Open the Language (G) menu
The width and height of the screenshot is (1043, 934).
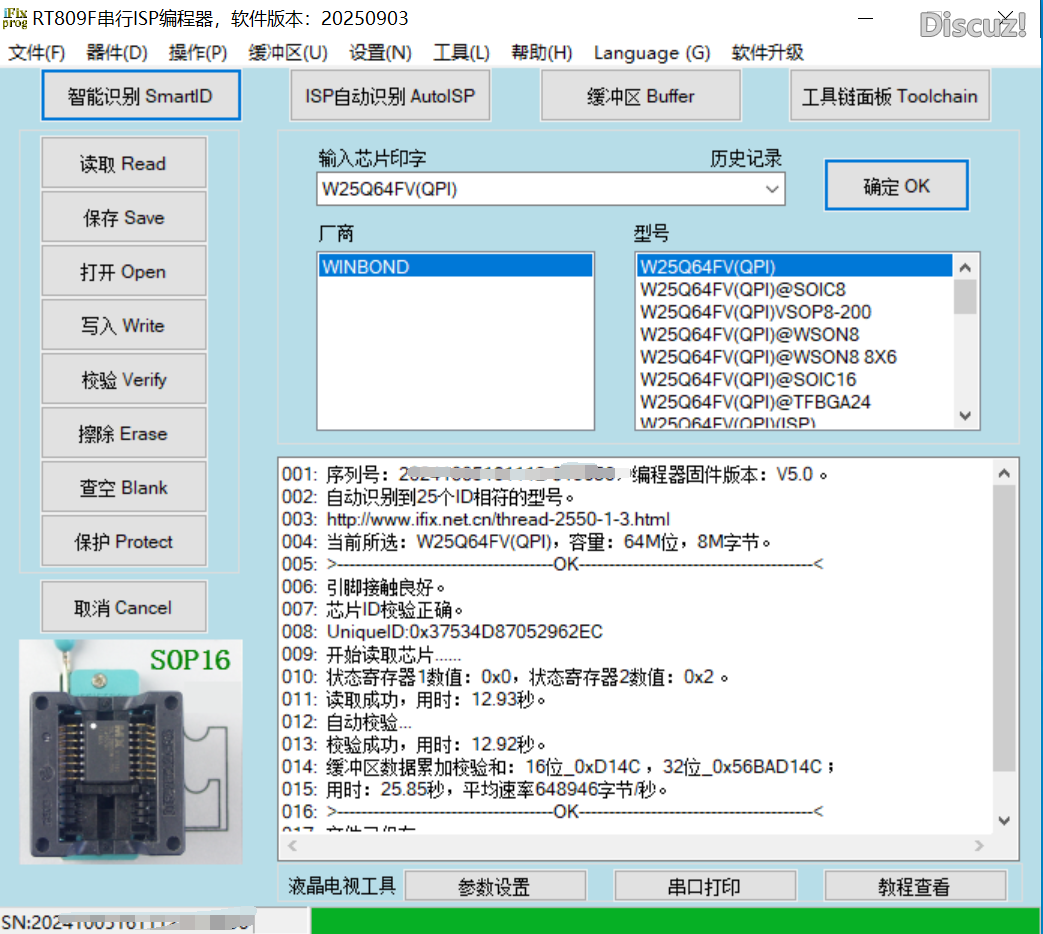651,53
